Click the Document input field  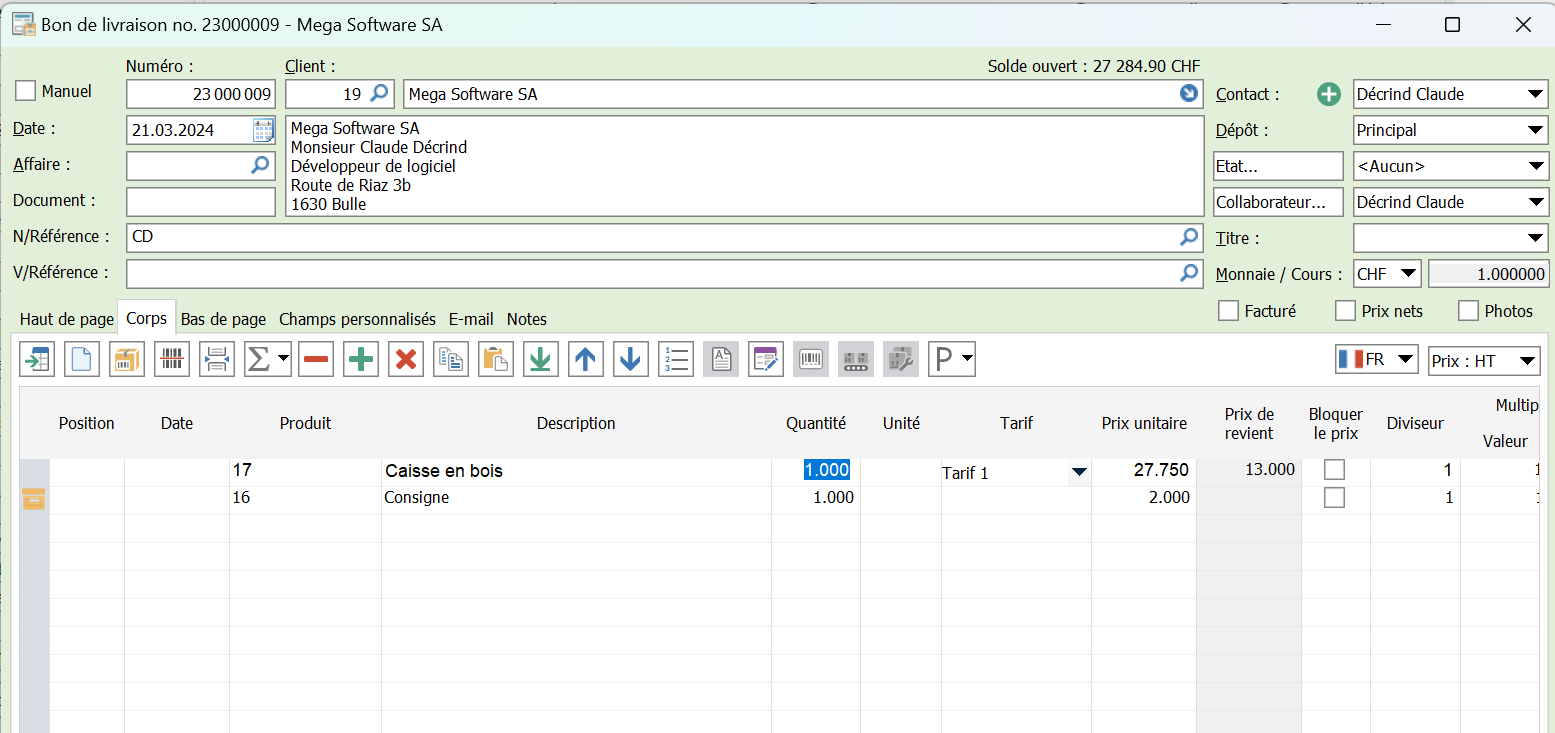coord(201,202)
